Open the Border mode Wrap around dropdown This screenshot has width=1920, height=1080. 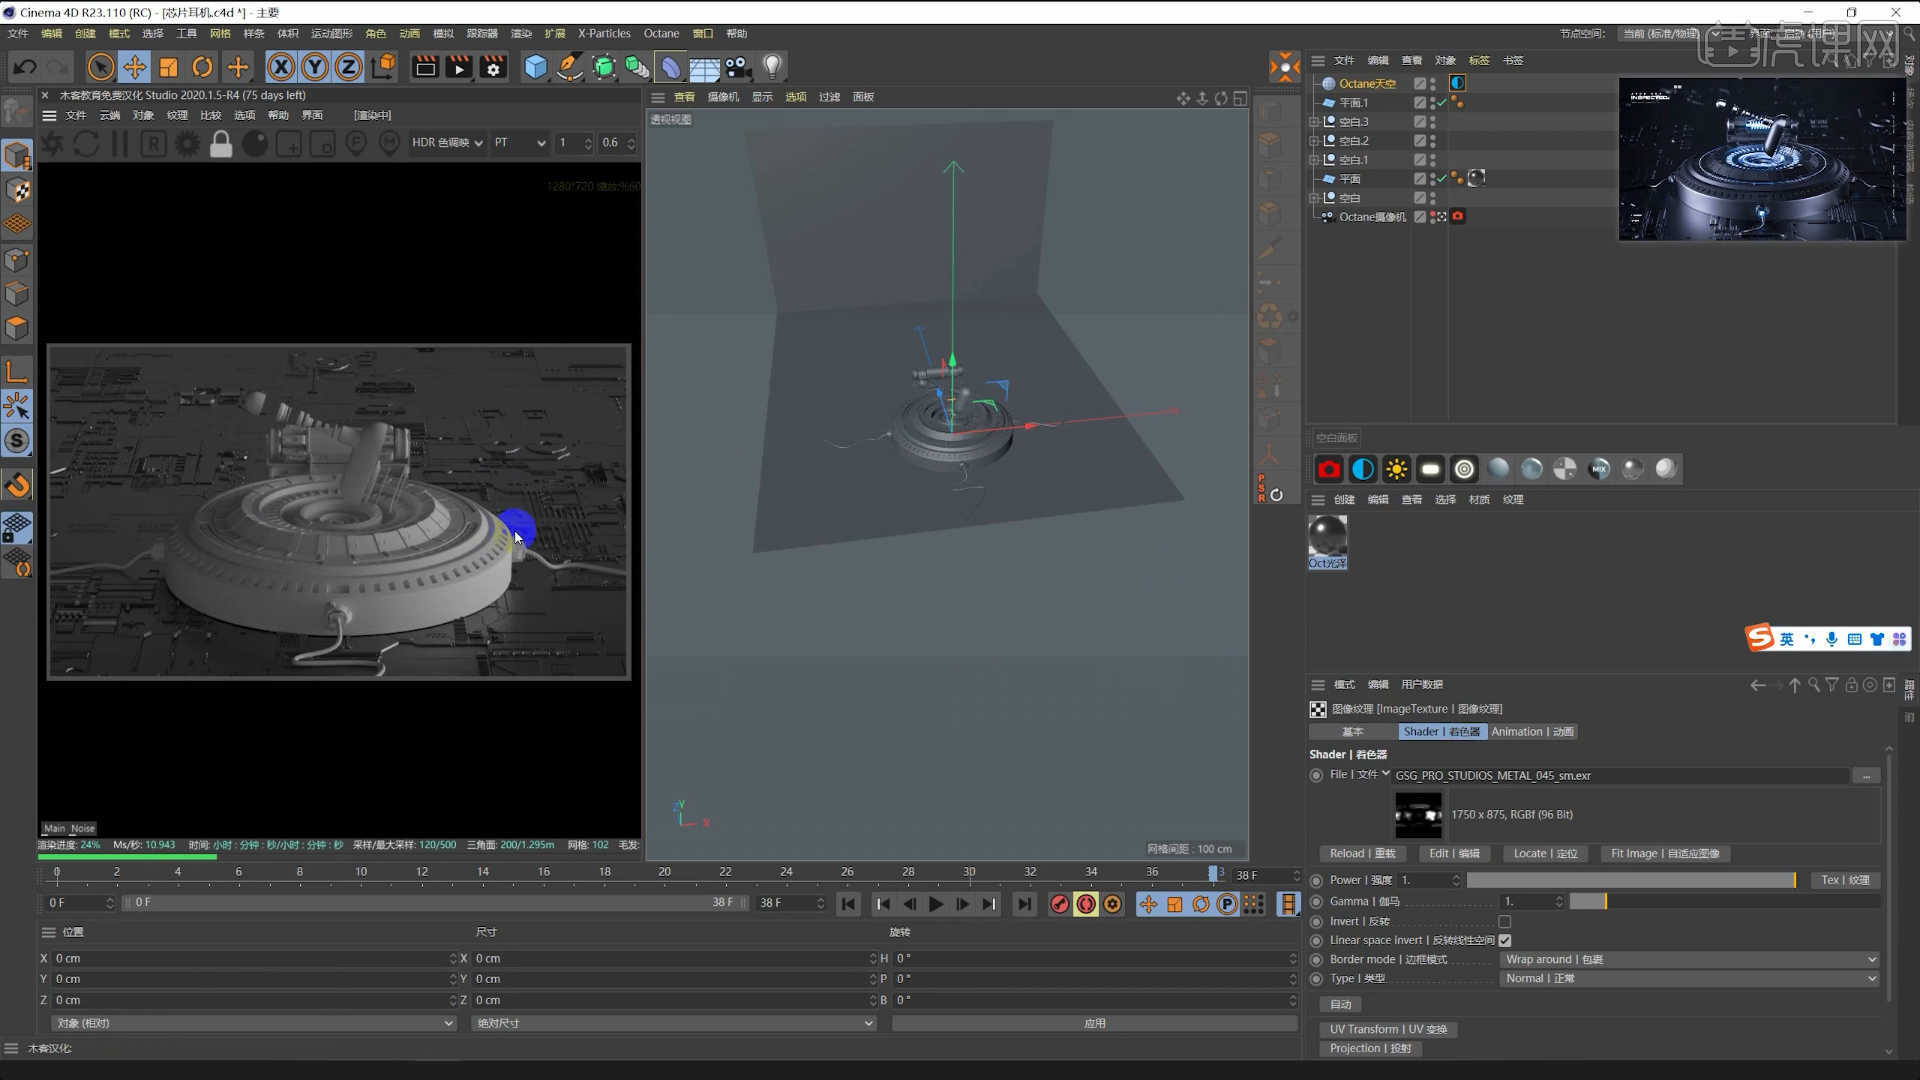click(1690, 959)
